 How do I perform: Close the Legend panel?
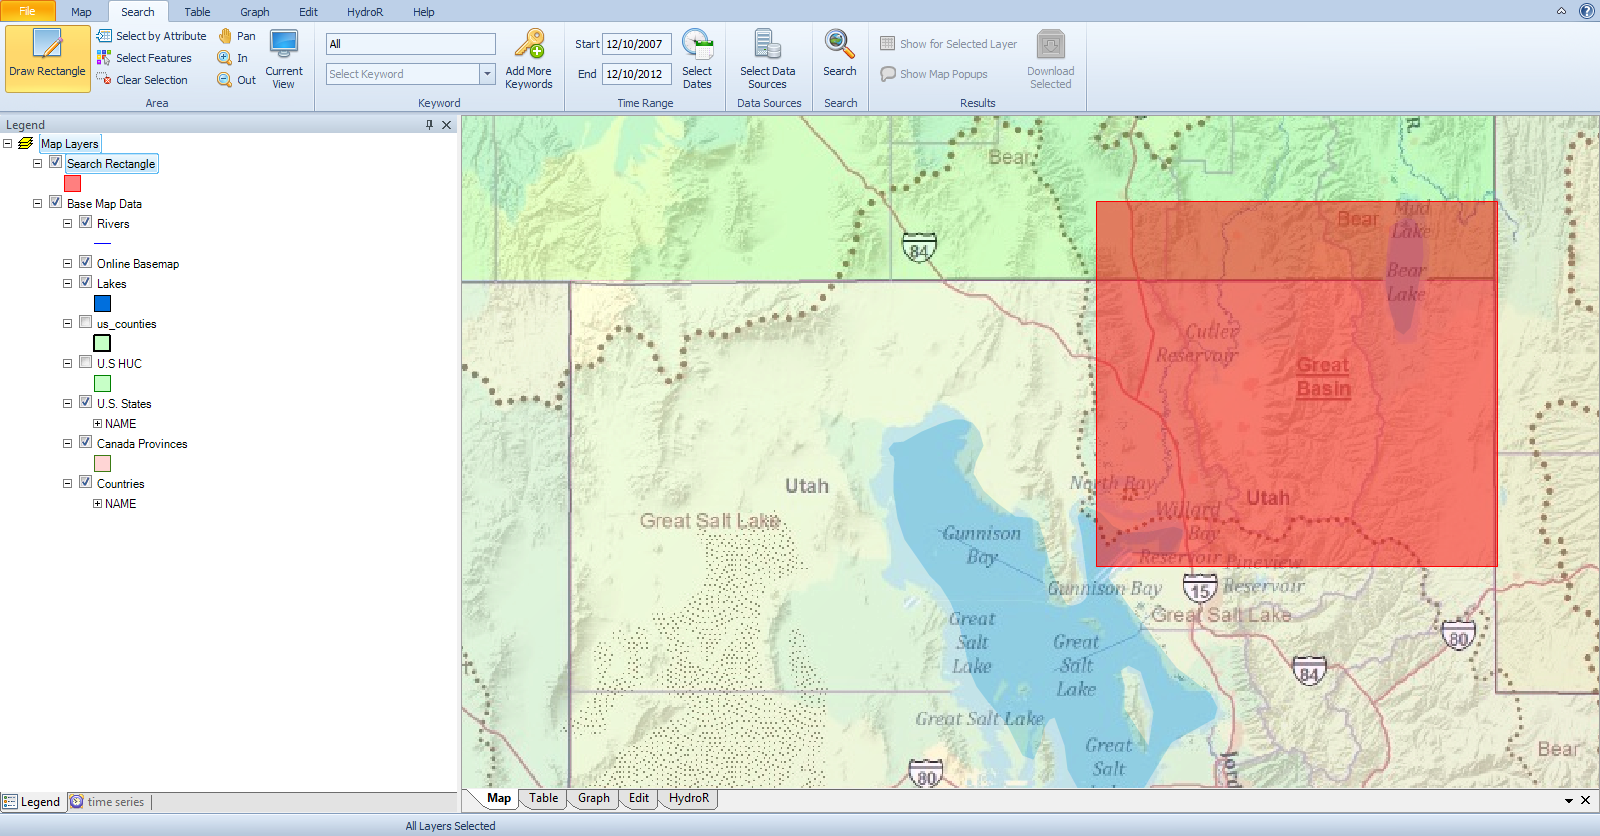pyautogui.click(x=447, y=125)
